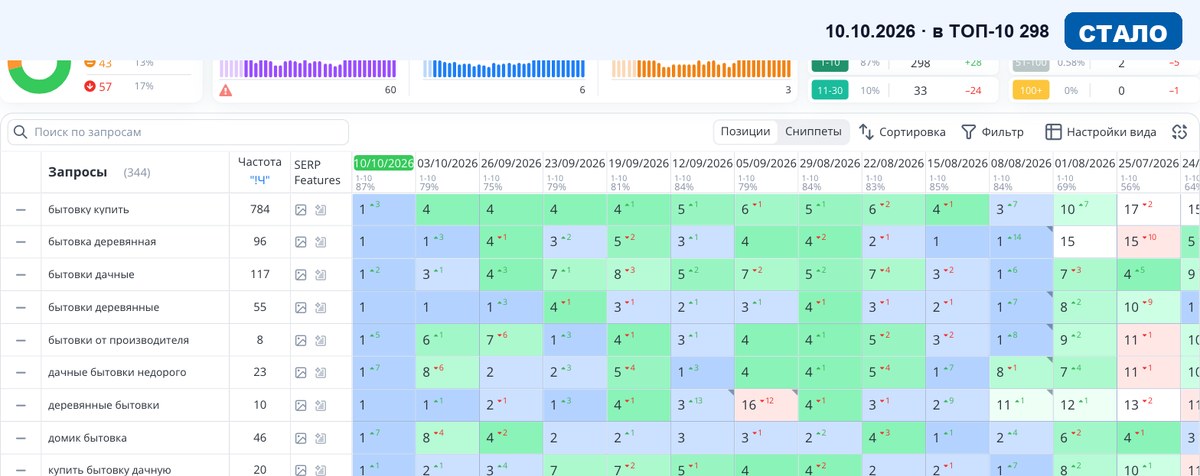
Task: Click the image SERP icon for бытовки деревянные
Action: tap(301, 308)
